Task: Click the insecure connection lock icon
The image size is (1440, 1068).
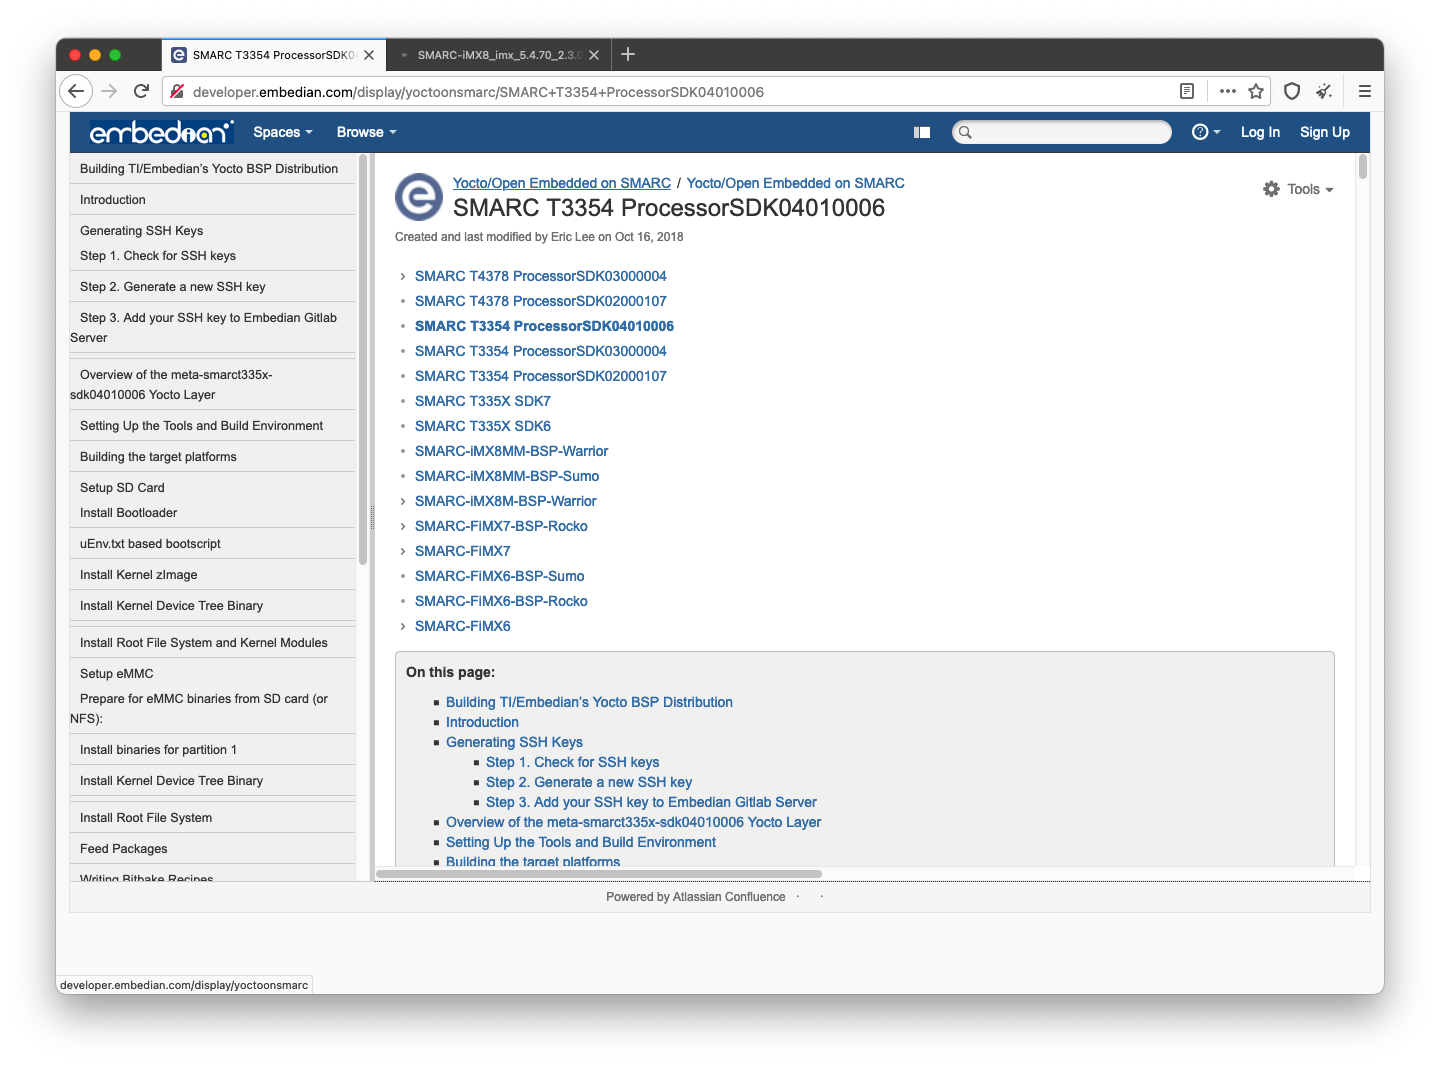Action: click(x=177, y=91)
